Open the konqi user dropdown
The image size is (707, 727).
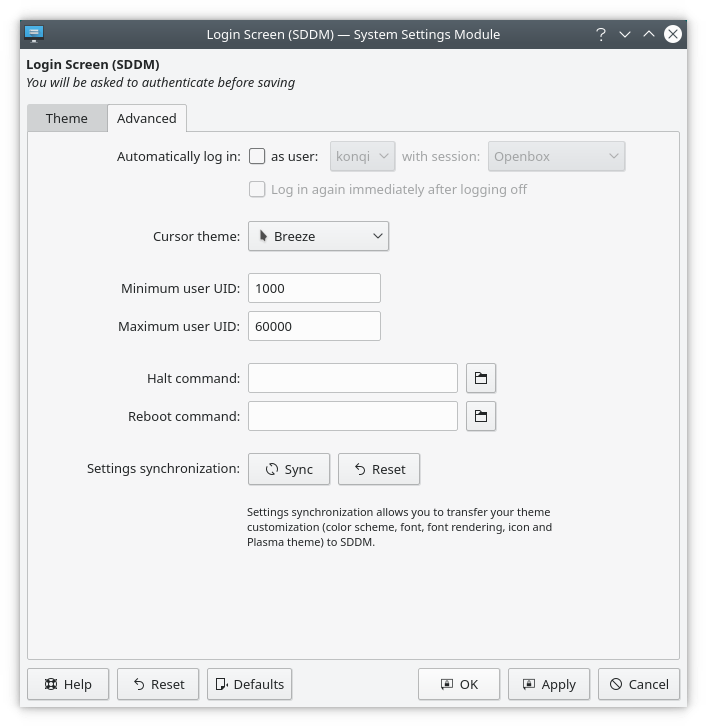pos(363,156)
